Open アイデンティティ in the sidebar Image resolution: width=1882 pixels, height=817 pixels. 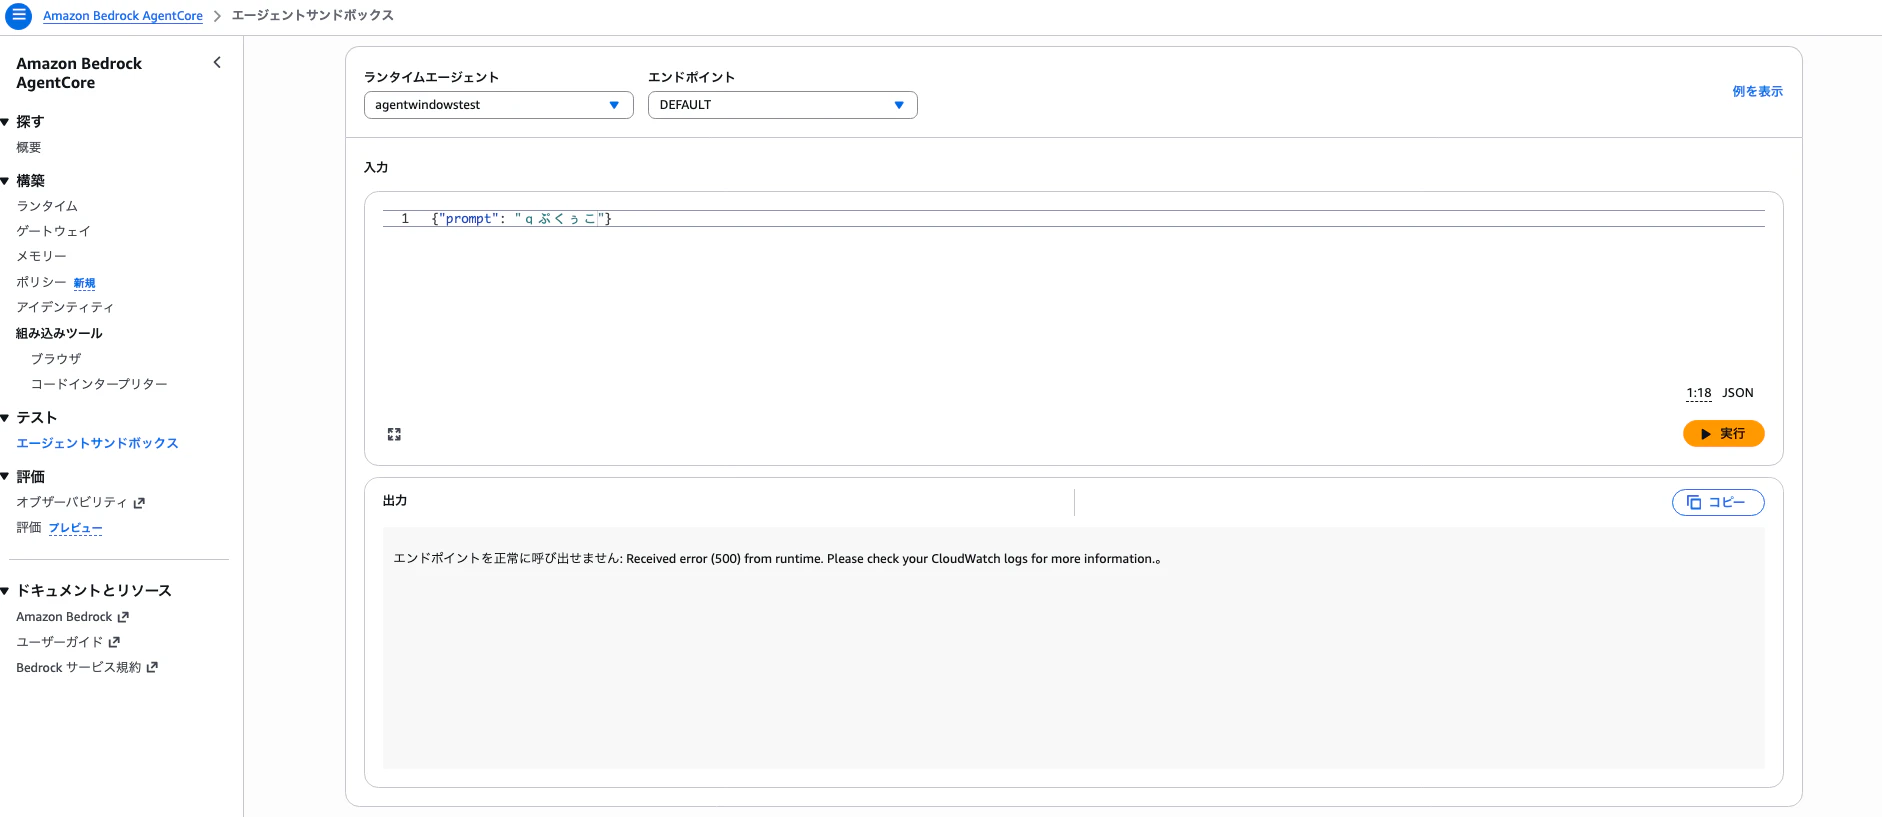coord(65,307)
